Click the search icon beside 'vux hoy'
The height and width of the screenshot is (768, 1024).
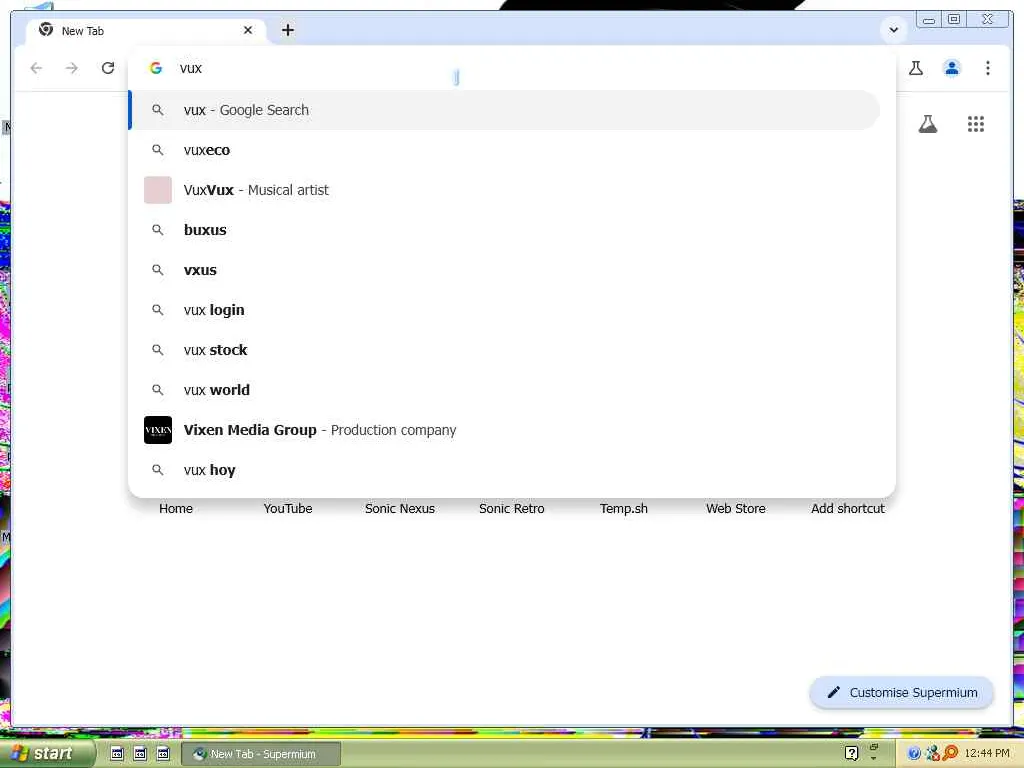coord(157,470)
